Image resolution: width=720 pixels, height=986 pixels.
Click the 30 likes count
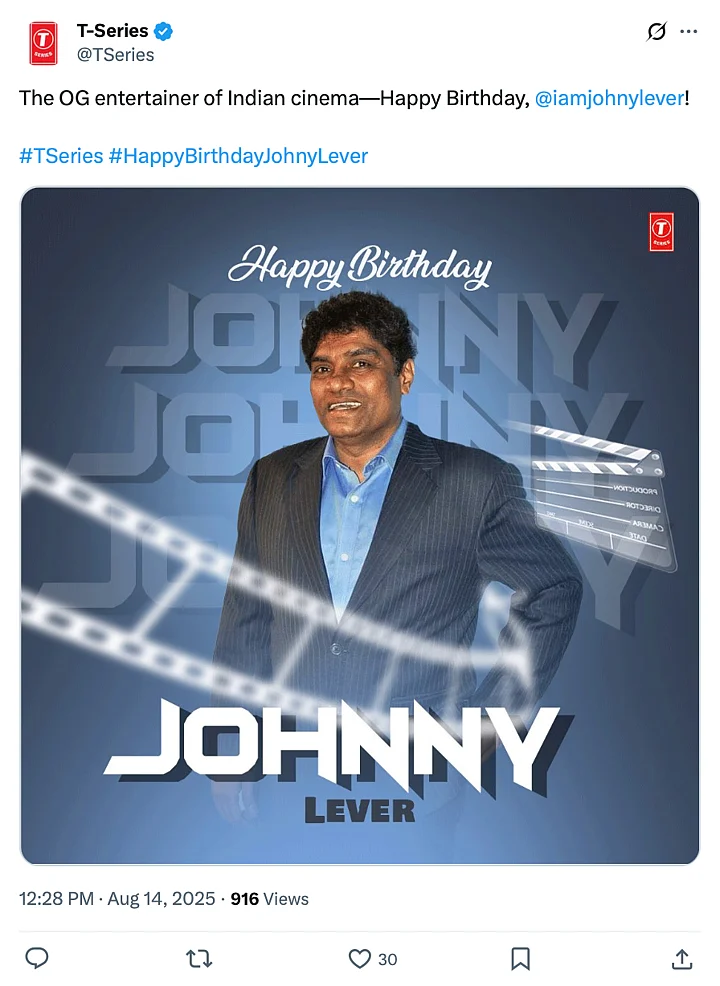coord(387,959)
